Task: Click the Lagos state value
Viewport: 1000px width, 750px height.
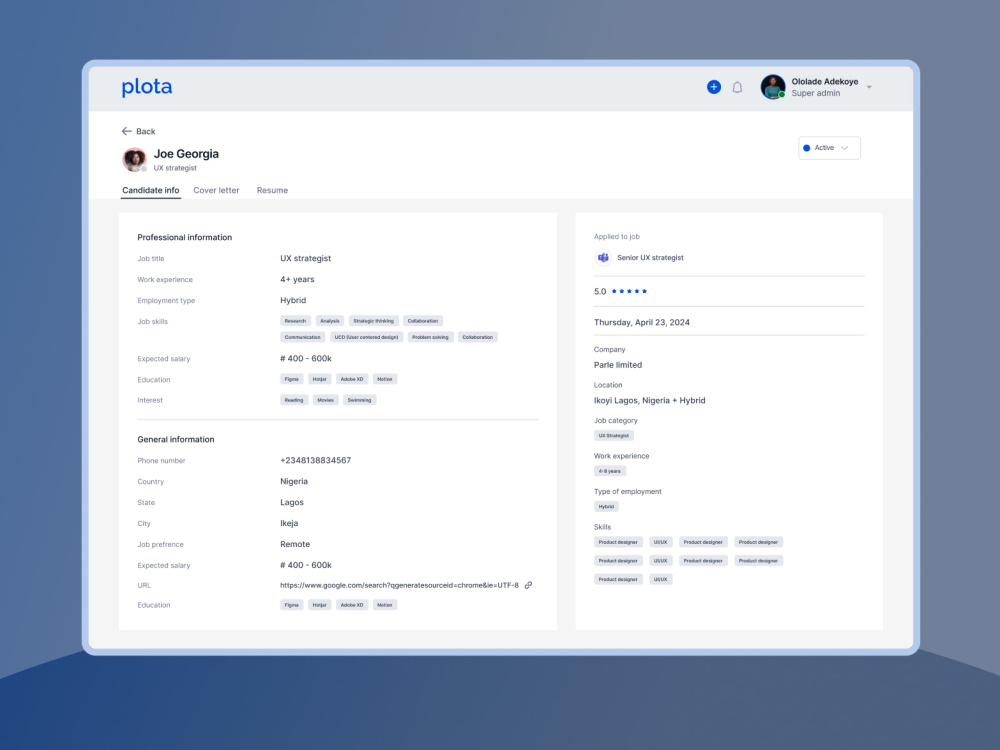Action: tap(291, 503)
